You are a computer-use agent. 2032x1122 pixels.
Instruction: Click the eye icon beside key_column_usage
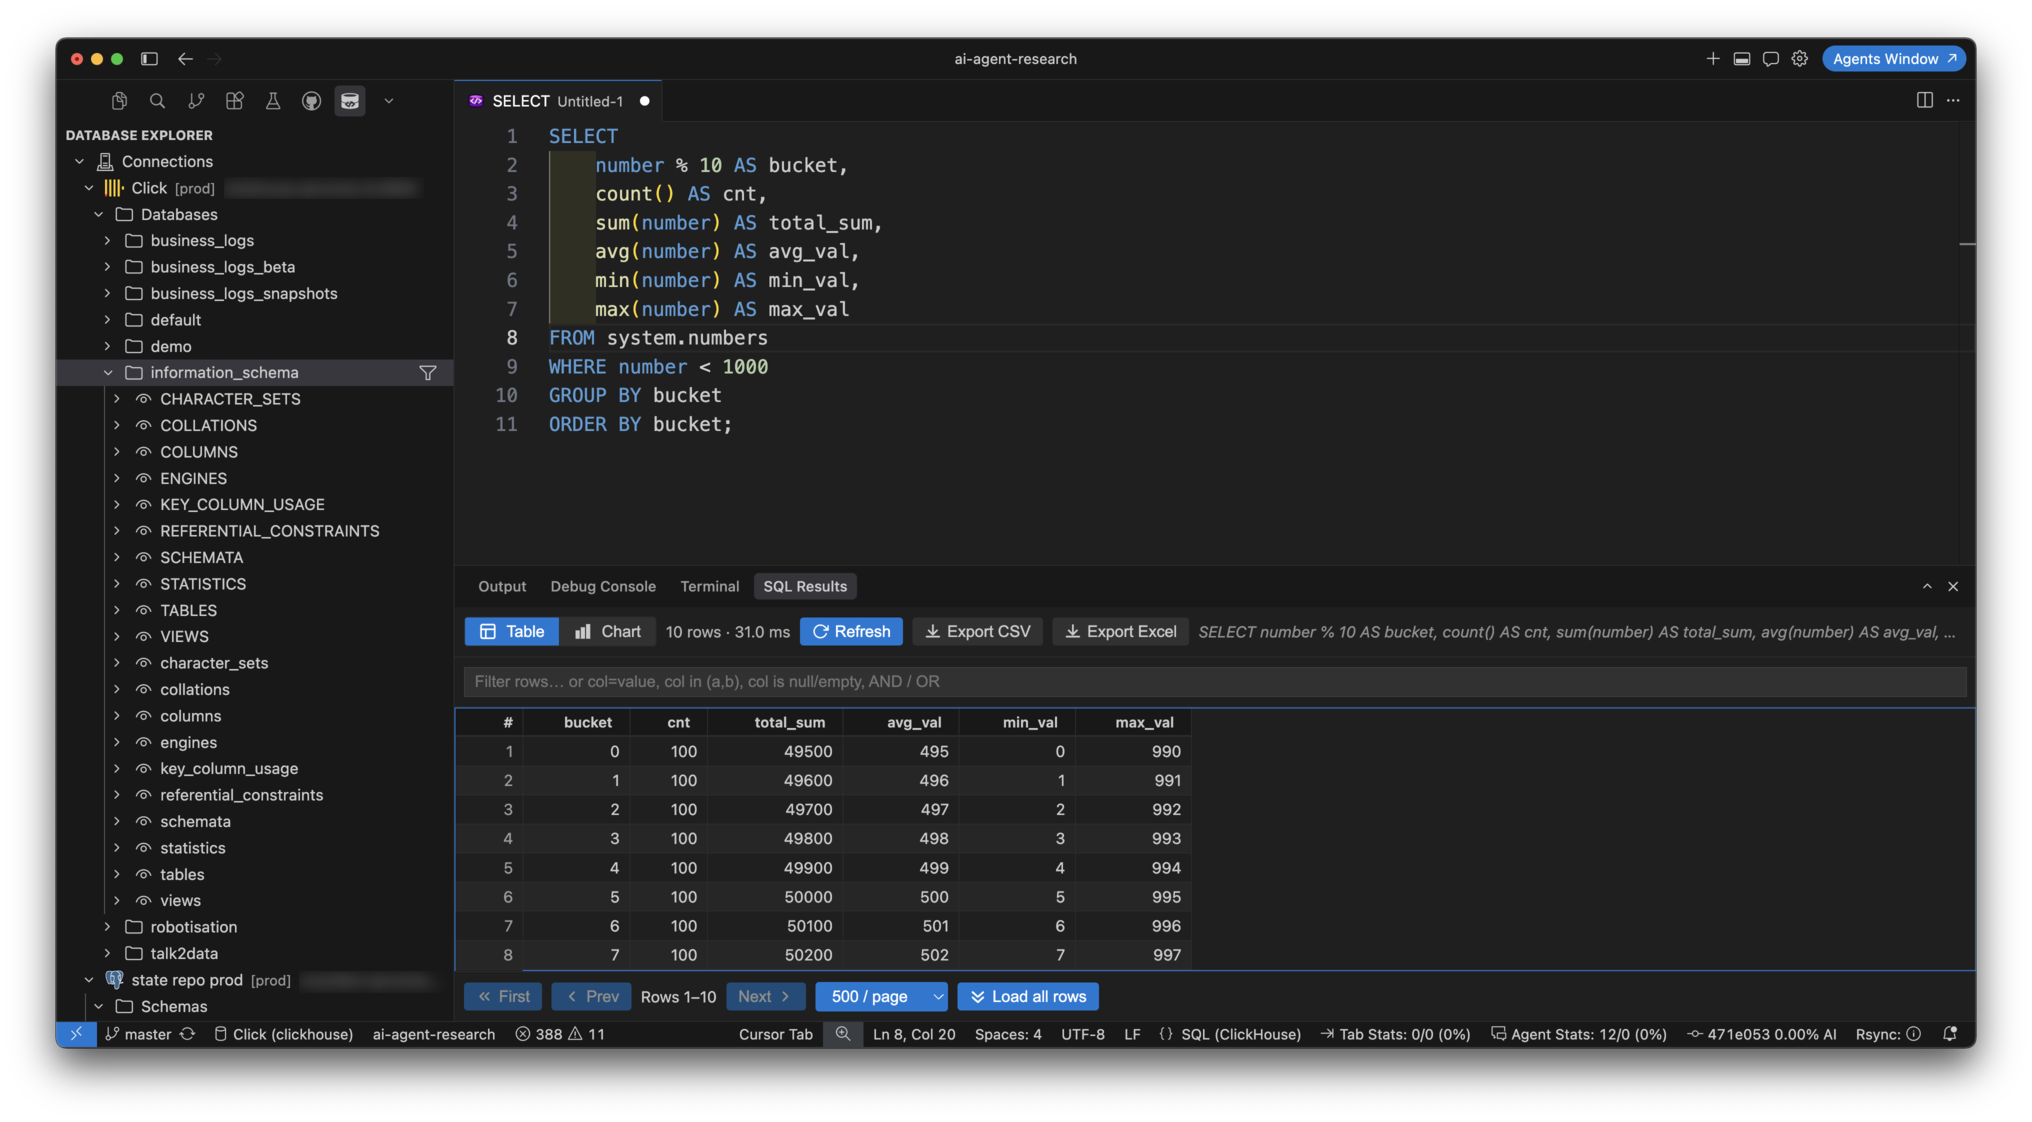tap(144, 768)
